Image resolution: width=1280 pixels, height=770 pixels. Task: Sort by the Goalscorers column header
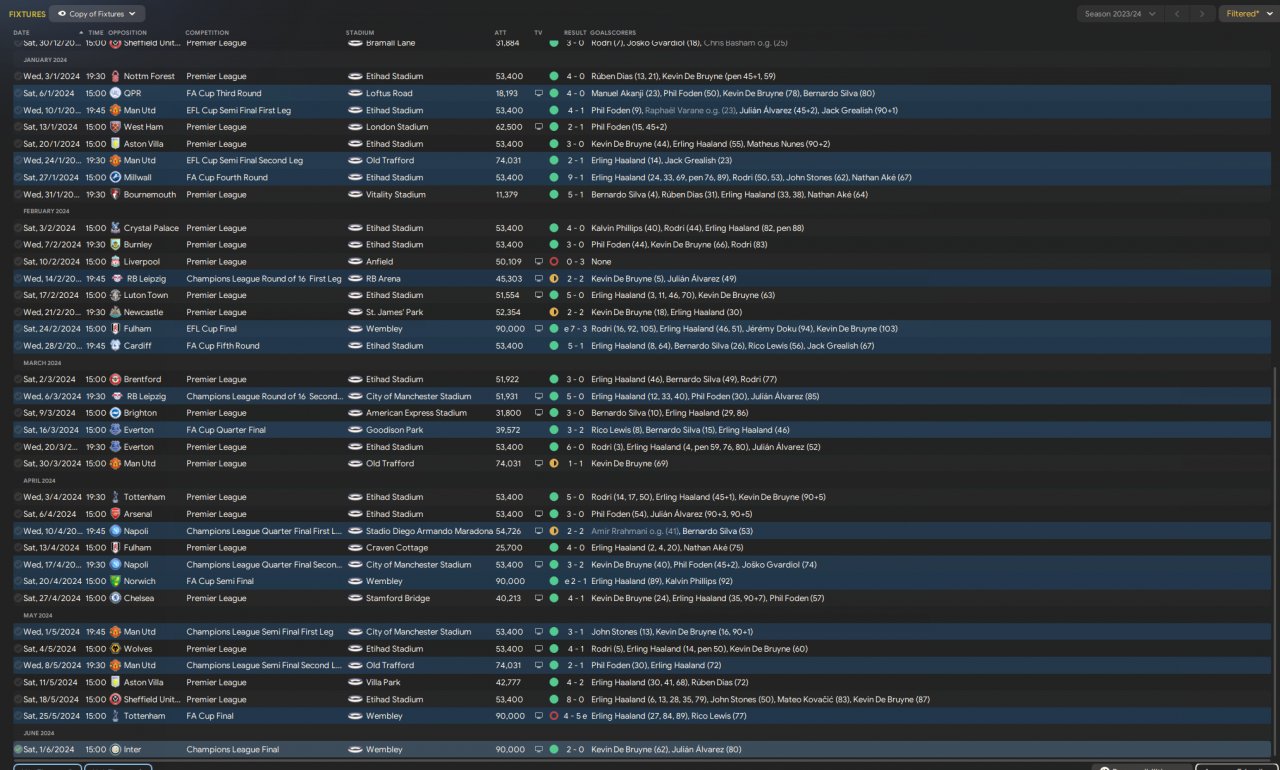tap(613, 32)
